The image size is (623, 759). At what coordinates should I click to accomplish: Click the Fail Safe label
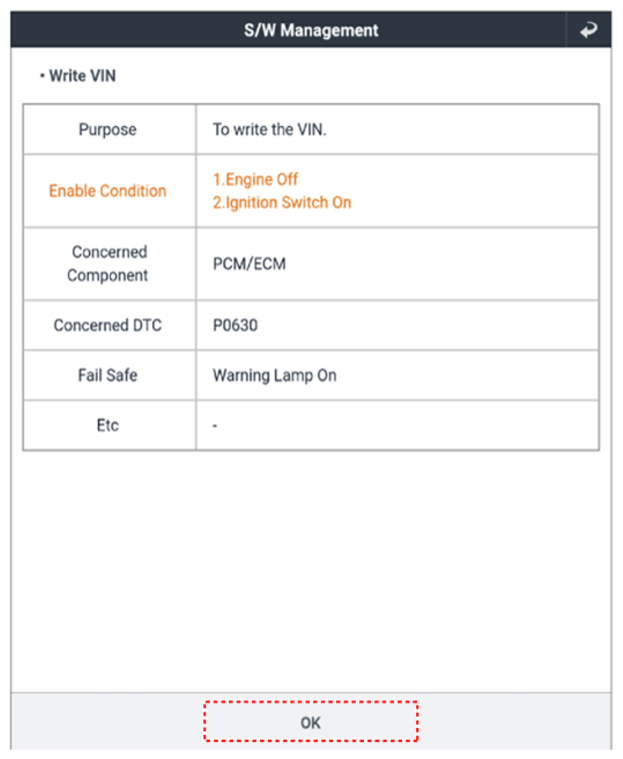(x=108, y=375)
